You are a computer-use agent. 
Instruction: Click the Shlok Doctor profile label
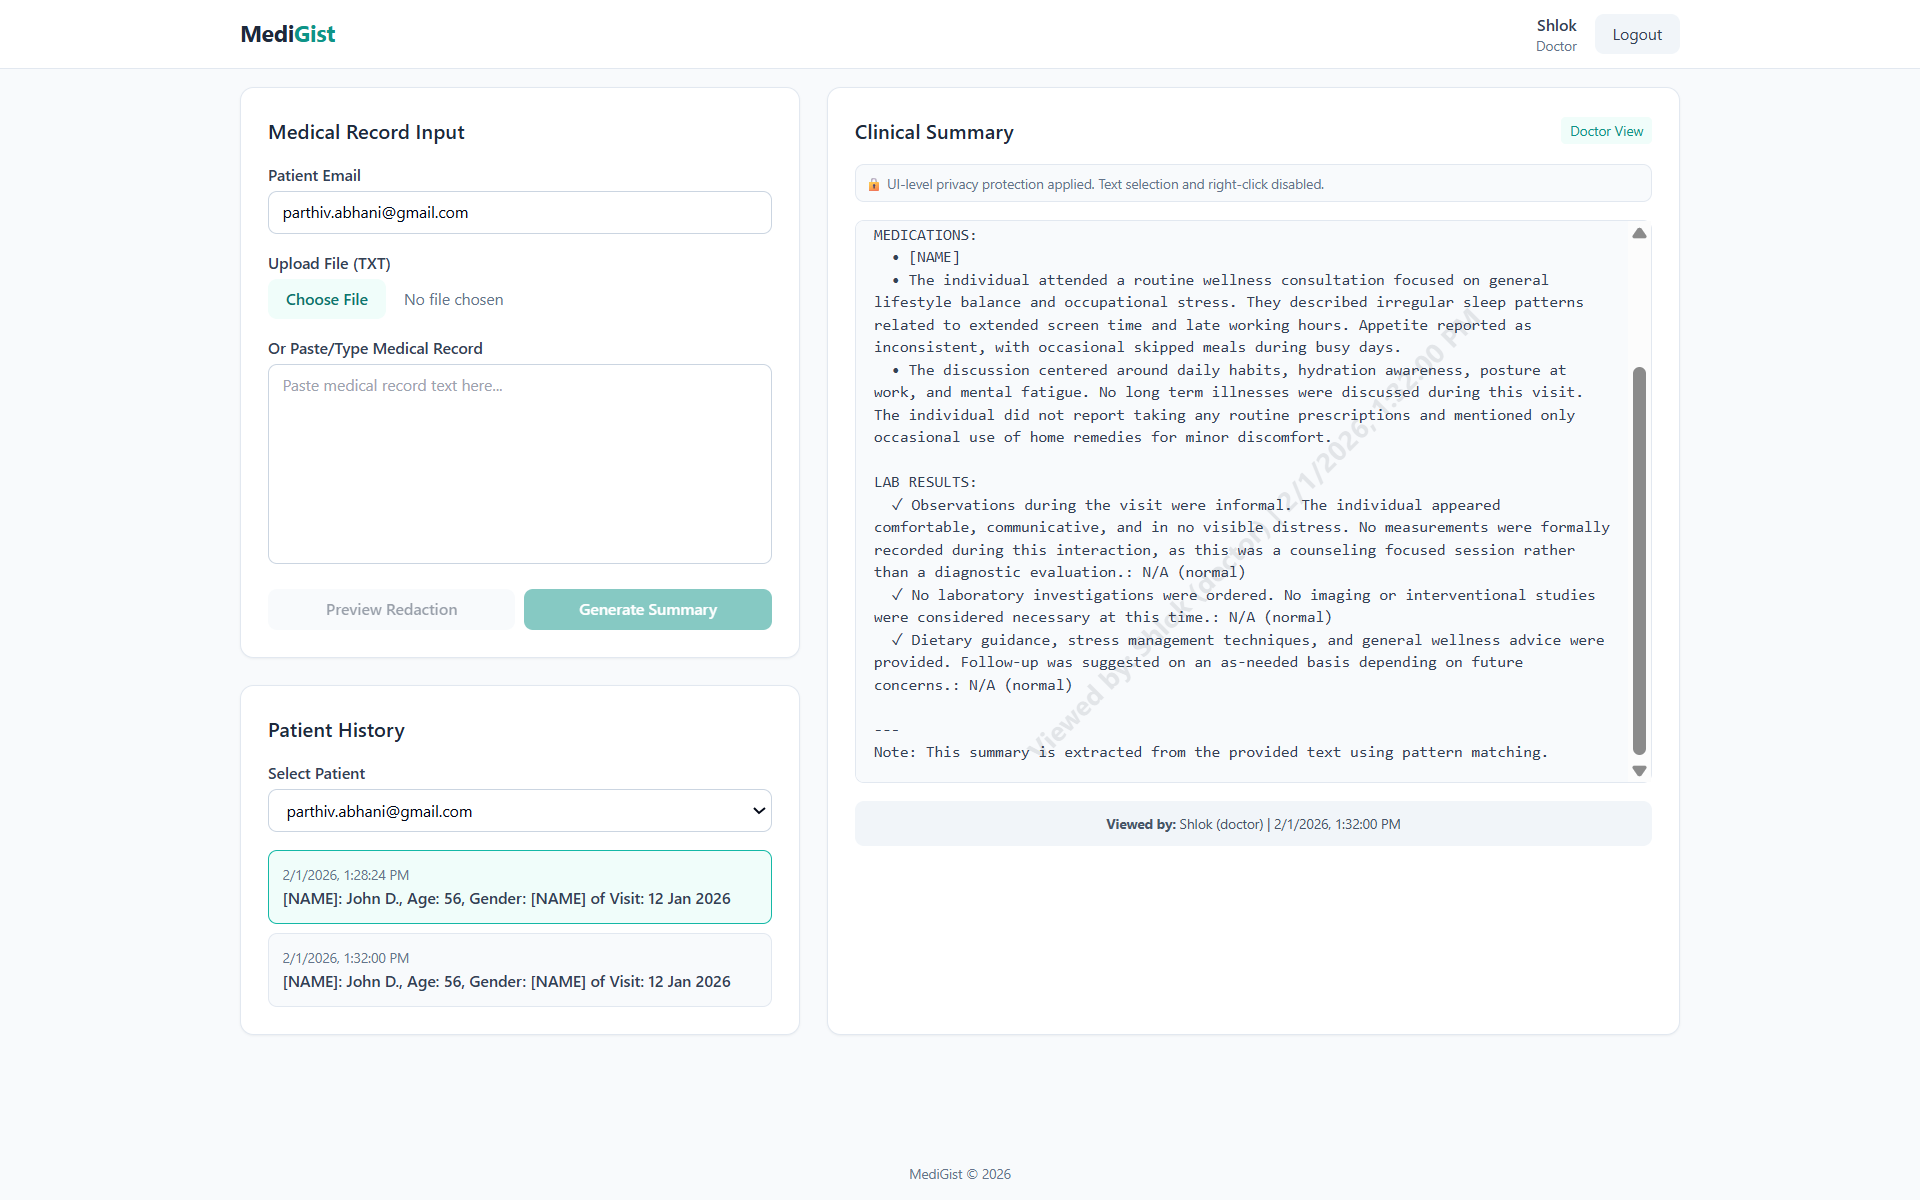(x=1556, y=34)
